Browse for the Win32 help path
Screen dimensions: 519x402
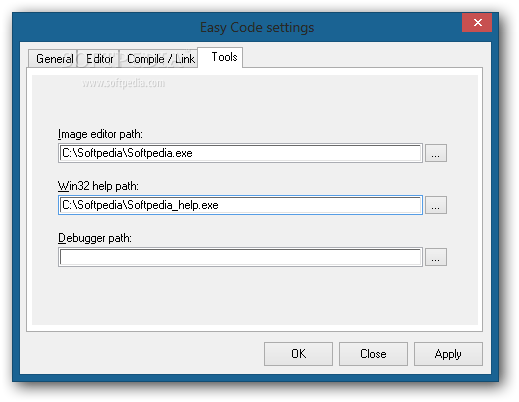pyautogui.click(x=436, y=205)
